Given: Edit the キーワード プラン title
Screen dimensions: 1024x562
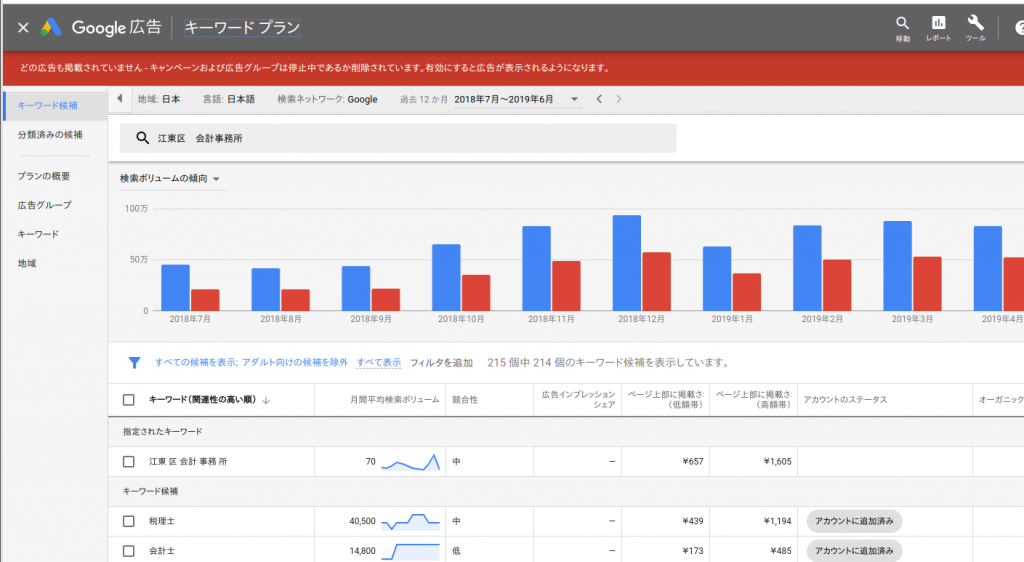Looking at the screenshot, I should click(242, 27).
